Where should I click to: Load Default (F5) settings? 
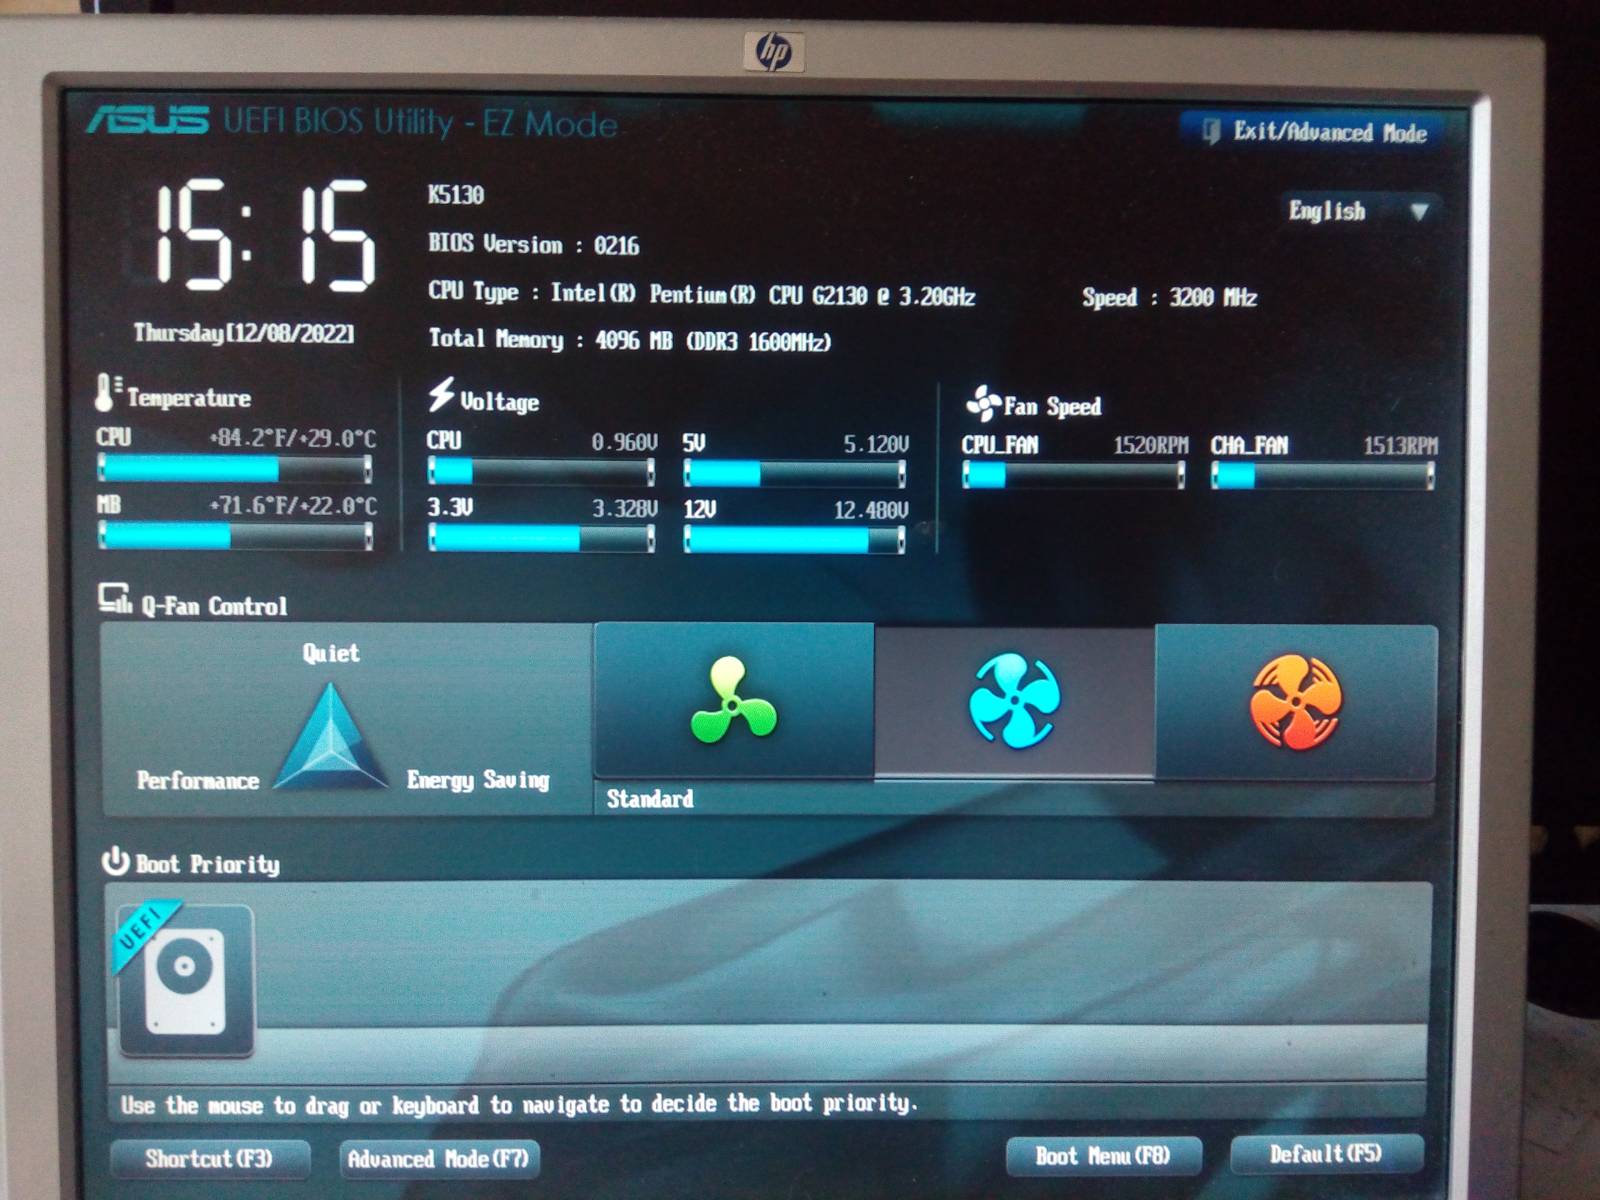[x=1326, y=1154]
